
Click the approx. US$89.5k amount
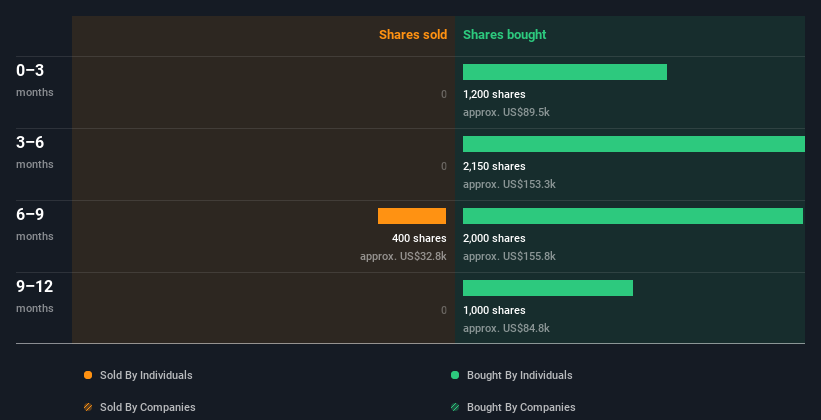point(506,112)
